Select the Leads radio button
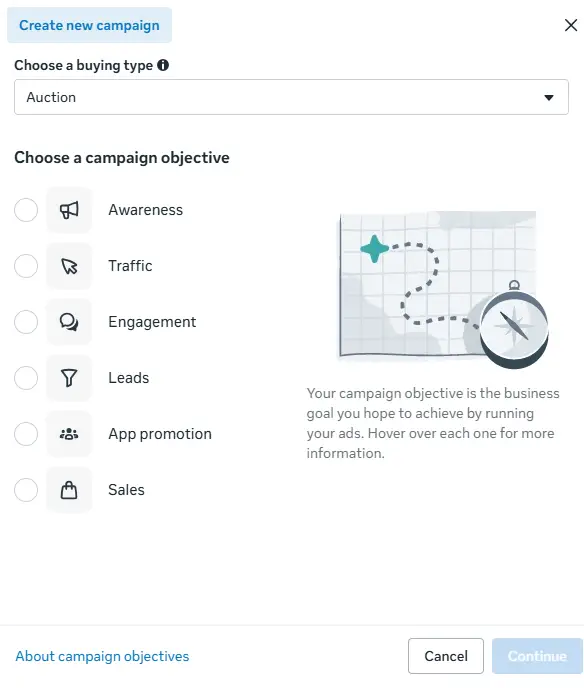The width and height of the screenshot is (584, 688). (x=26, y=378)
